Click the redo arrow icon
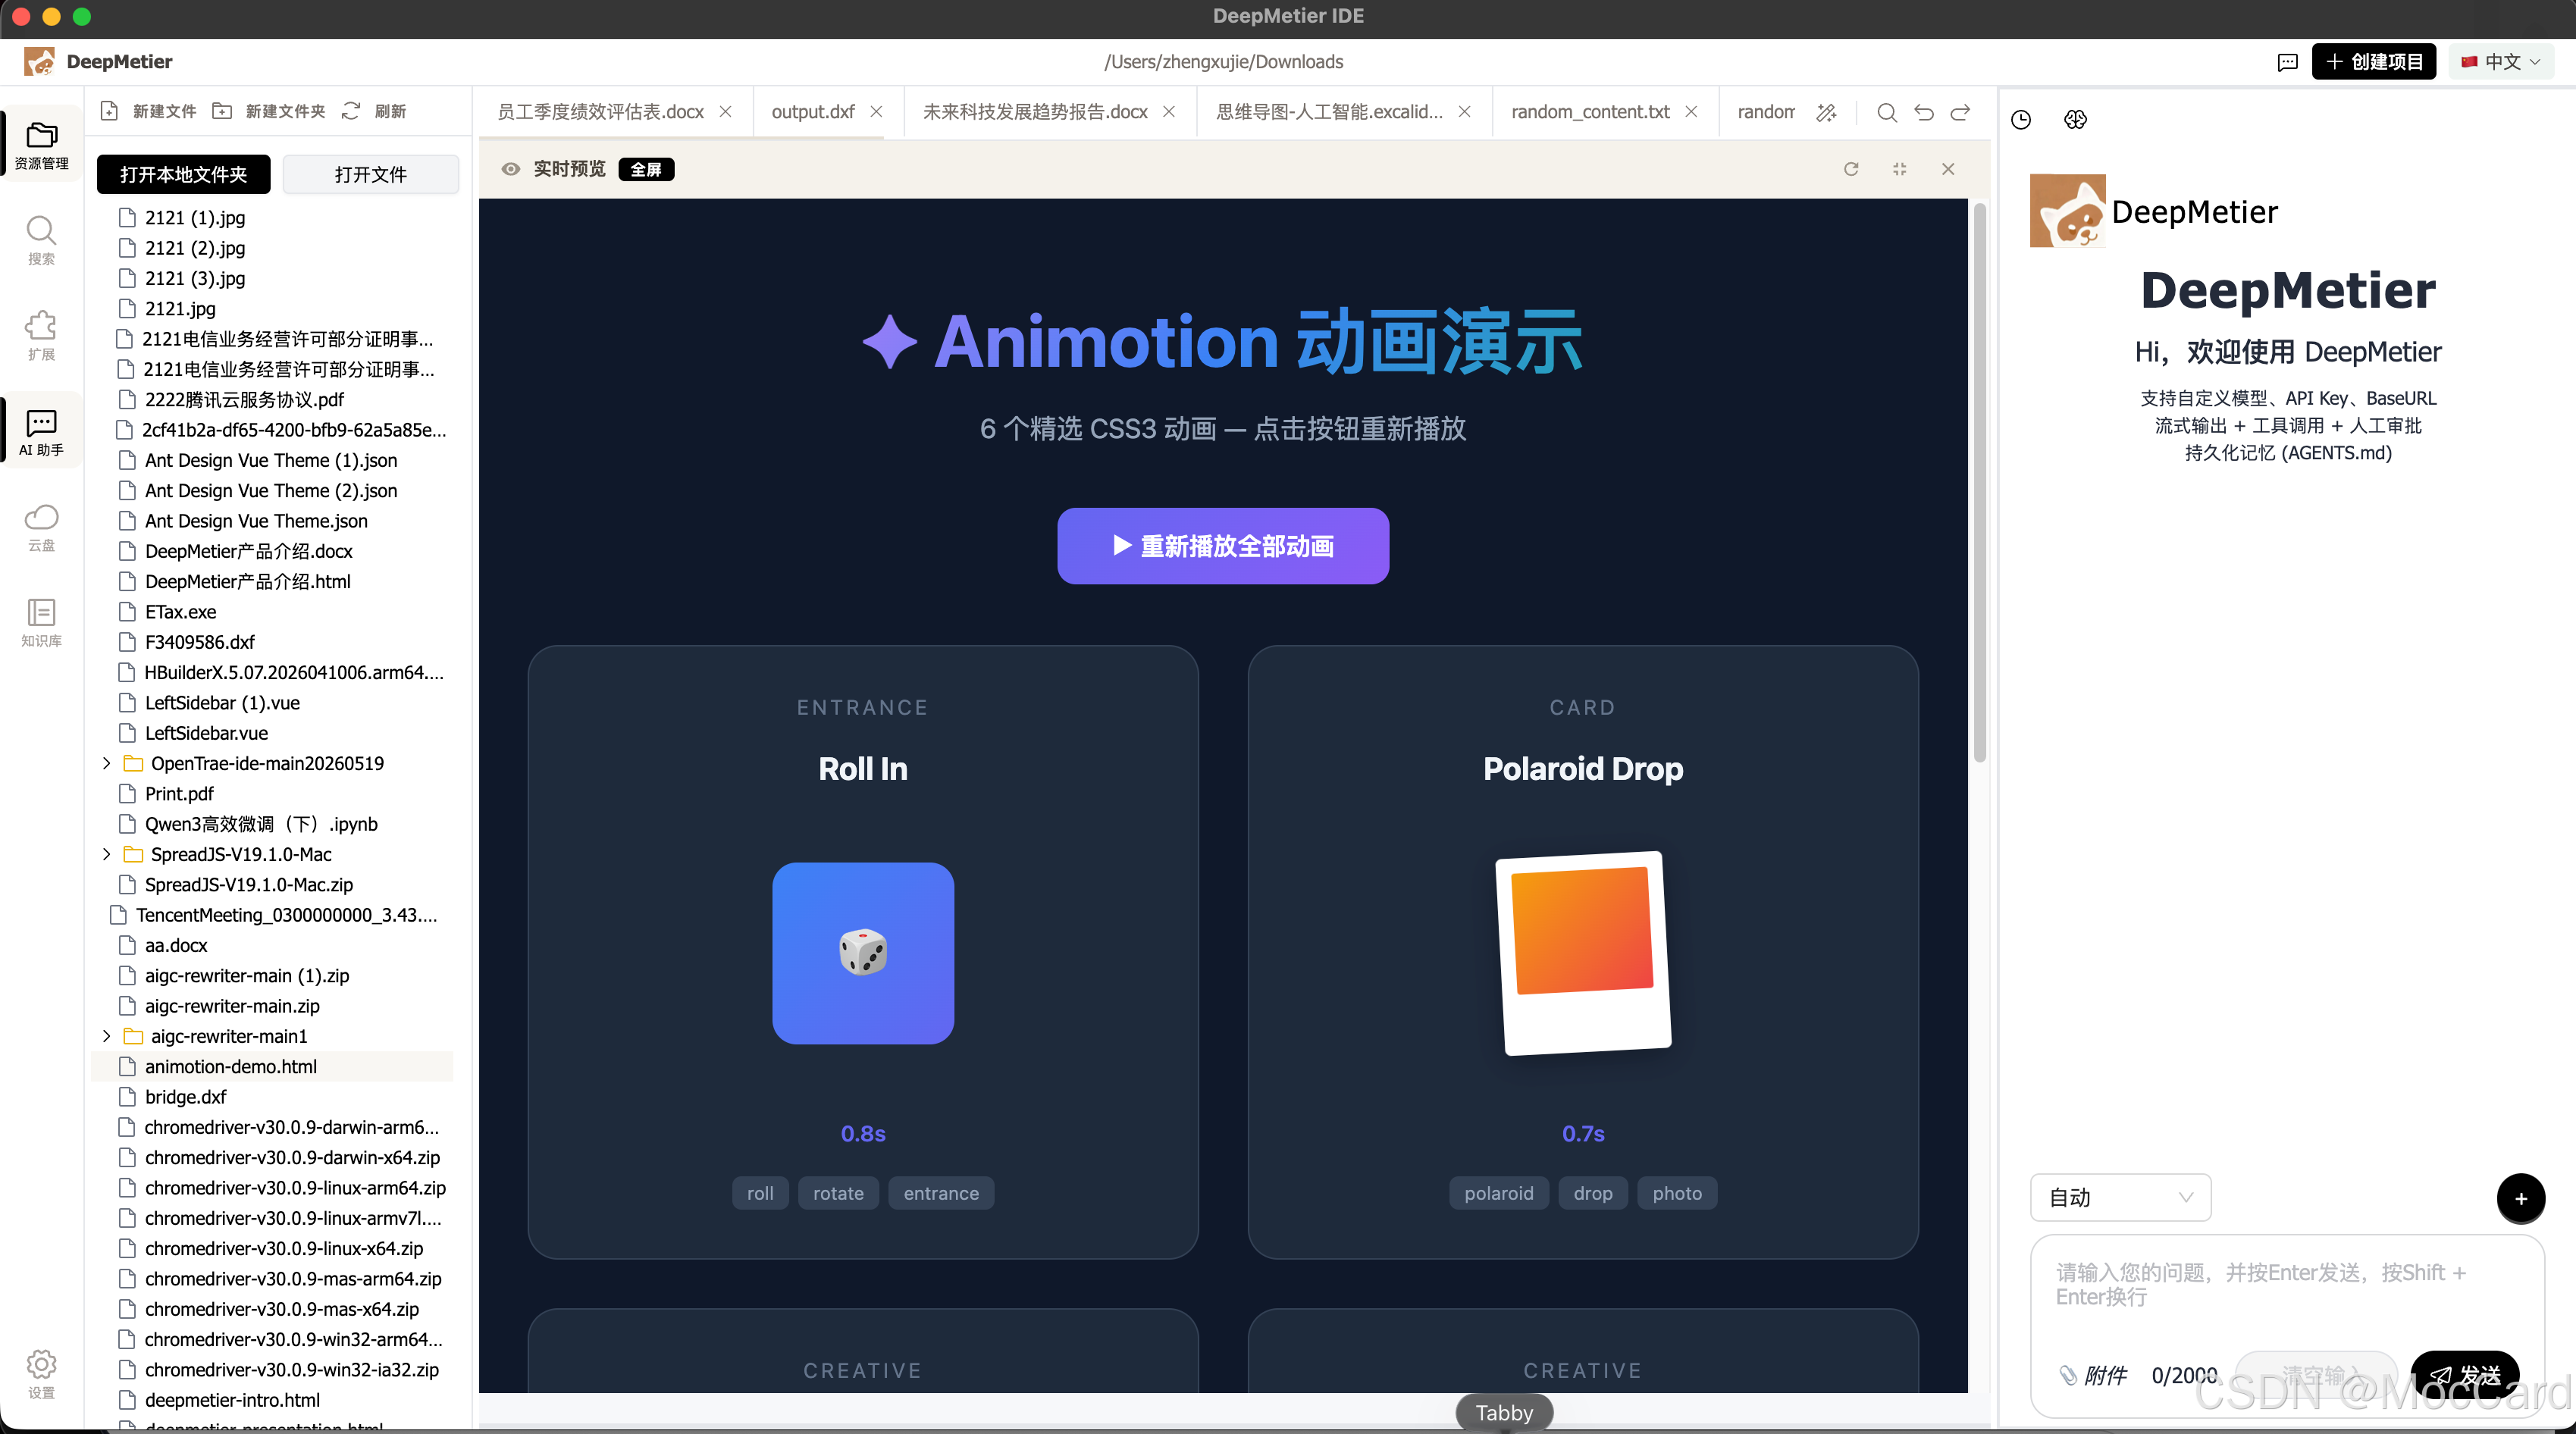 (1960, 112)
